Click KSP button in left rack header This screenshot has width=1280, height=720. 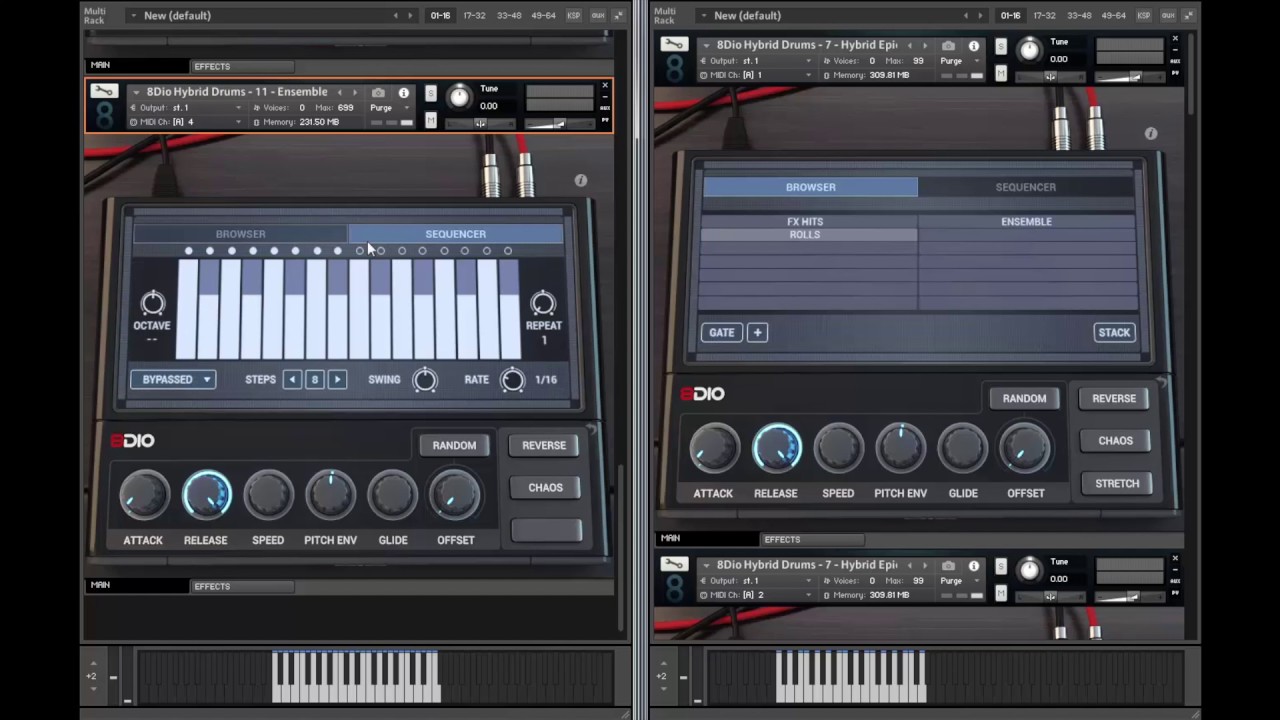coord(573,15)
